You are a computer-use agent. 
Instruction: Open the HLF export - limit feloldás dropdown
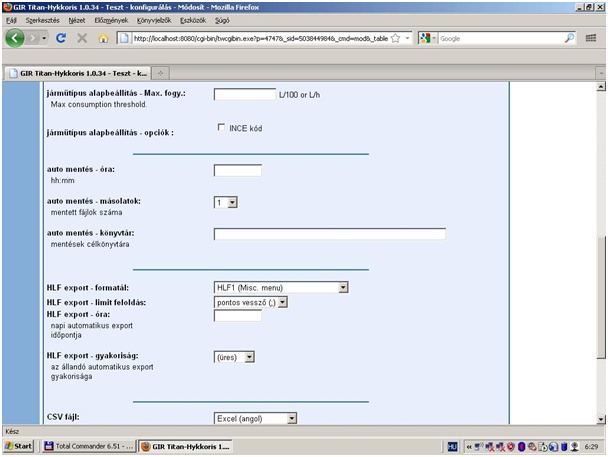pyautogui.click(x=250, y=302)
